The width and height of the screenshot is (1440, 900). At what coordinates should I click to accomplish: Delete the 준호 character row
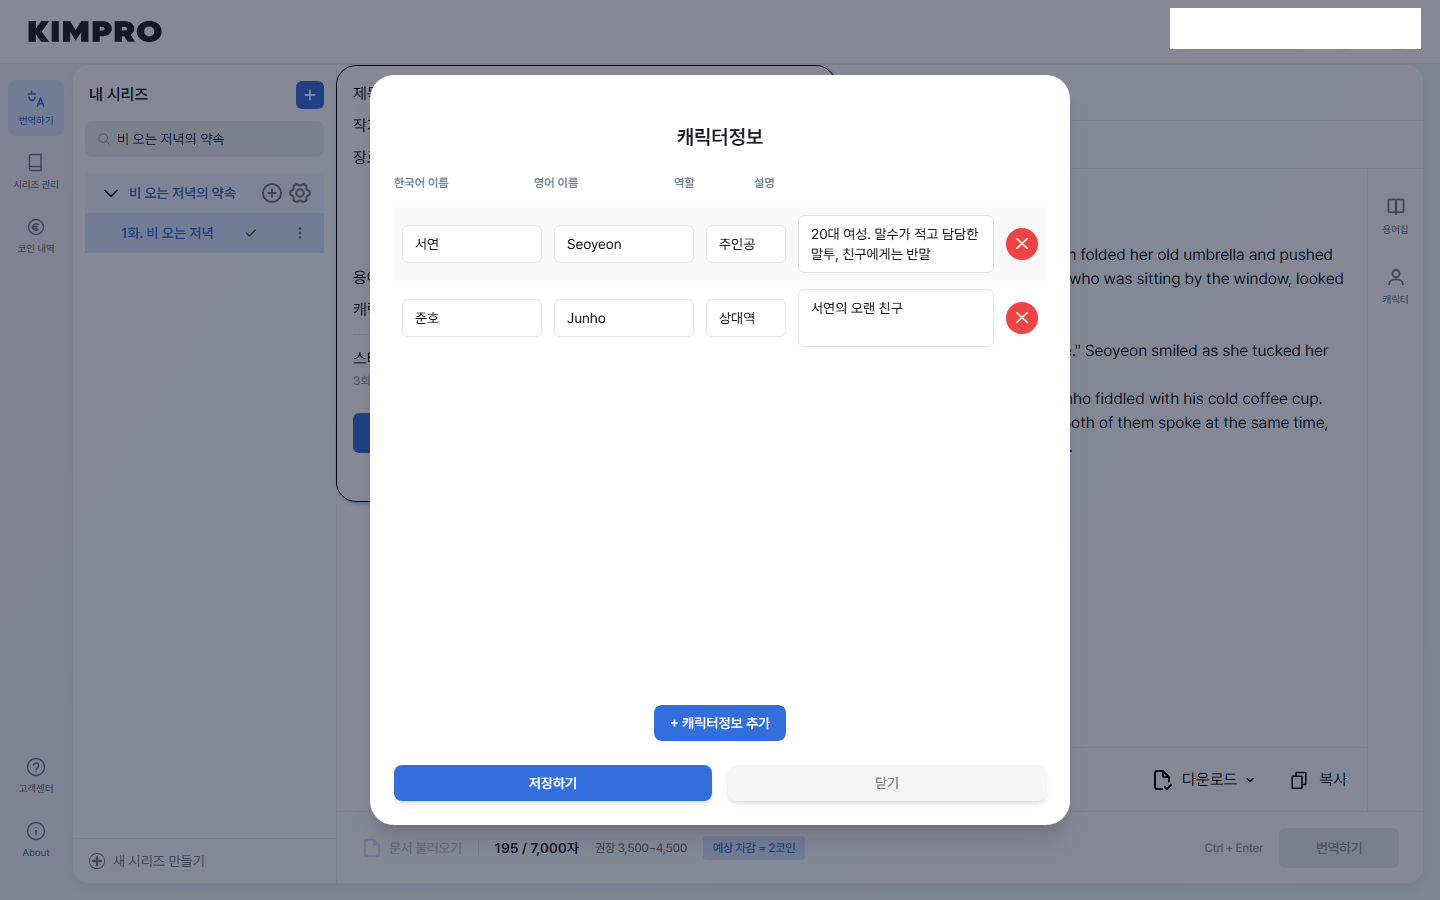(x=1021, y=318)
